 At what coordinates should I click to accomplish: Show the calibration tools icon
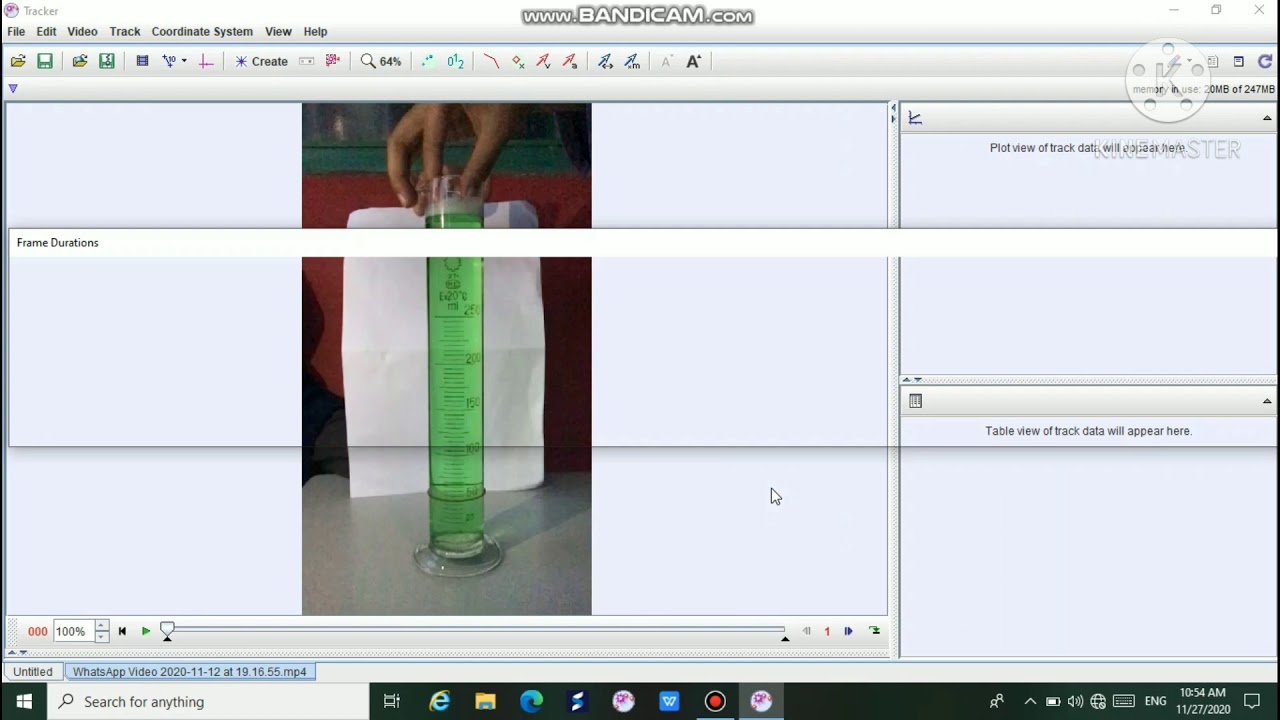[169, 61]
